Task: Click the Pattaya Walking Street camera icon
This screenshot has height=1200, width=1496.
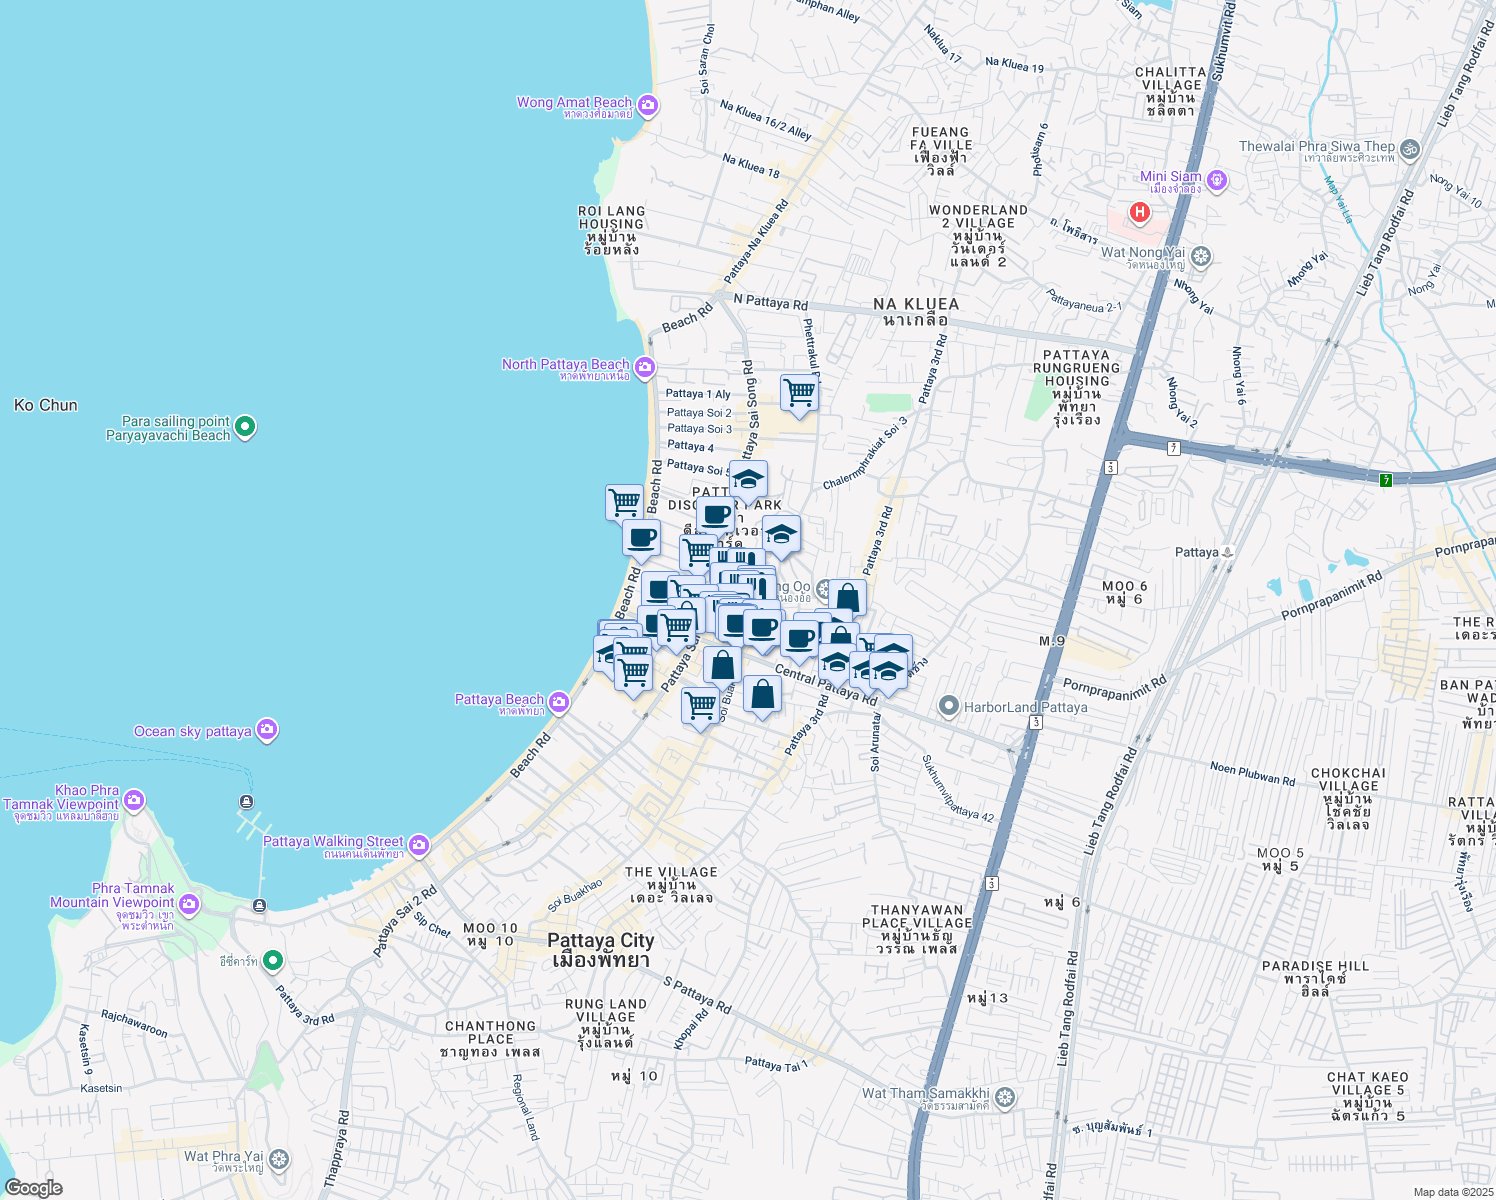Action: coord(418,845)
